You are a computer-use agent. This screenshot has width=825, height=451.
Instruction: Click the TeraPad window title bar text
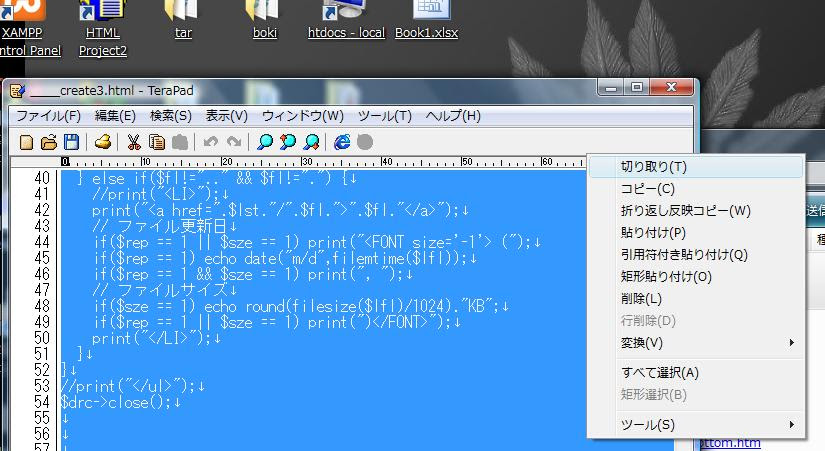point(112,91)
